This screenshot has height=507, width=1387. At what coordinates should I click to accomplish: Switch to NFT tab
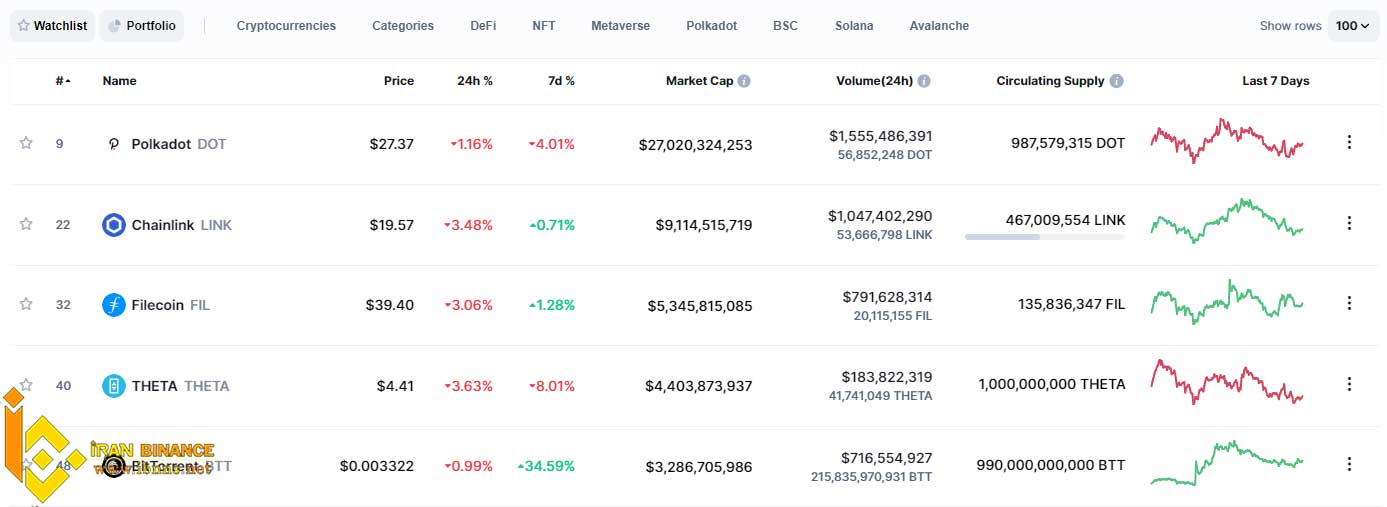click(544, 26)
